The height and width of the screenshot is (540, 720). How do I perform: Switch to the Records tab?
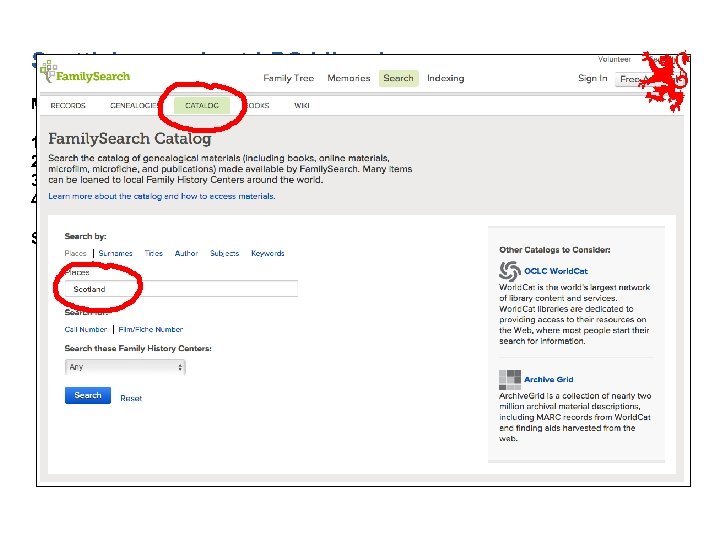pyautogui.click(x=68, y=106)
